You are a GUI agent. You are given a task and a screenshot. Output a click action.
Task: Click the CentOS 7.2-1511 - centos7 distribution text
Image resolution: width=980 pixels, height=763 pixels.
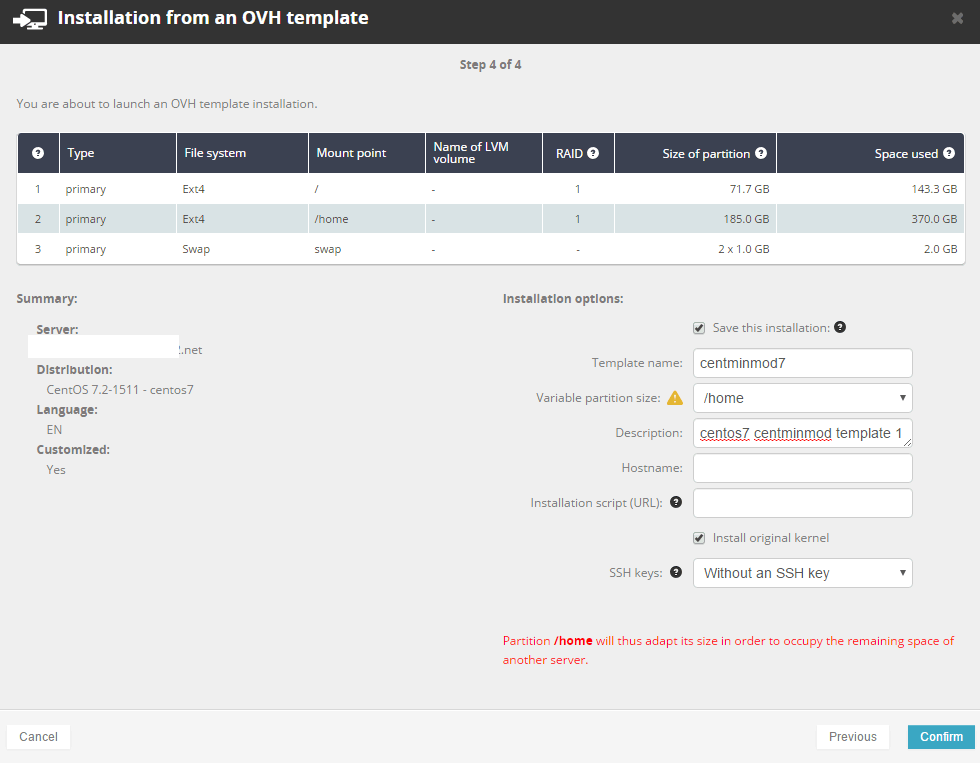click(x=120, y=390)
